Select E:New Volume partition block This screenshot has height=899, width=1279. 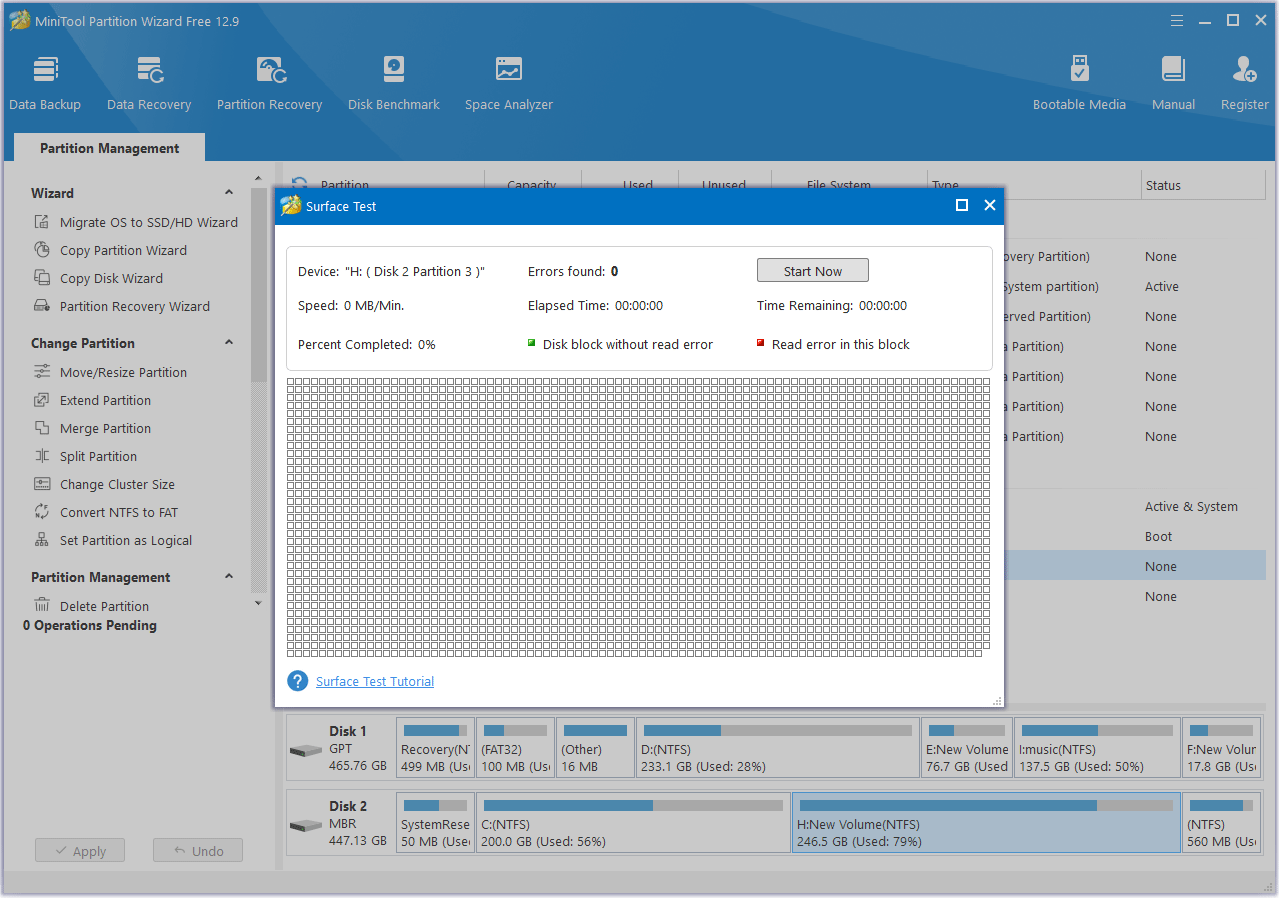coord(967,747)
